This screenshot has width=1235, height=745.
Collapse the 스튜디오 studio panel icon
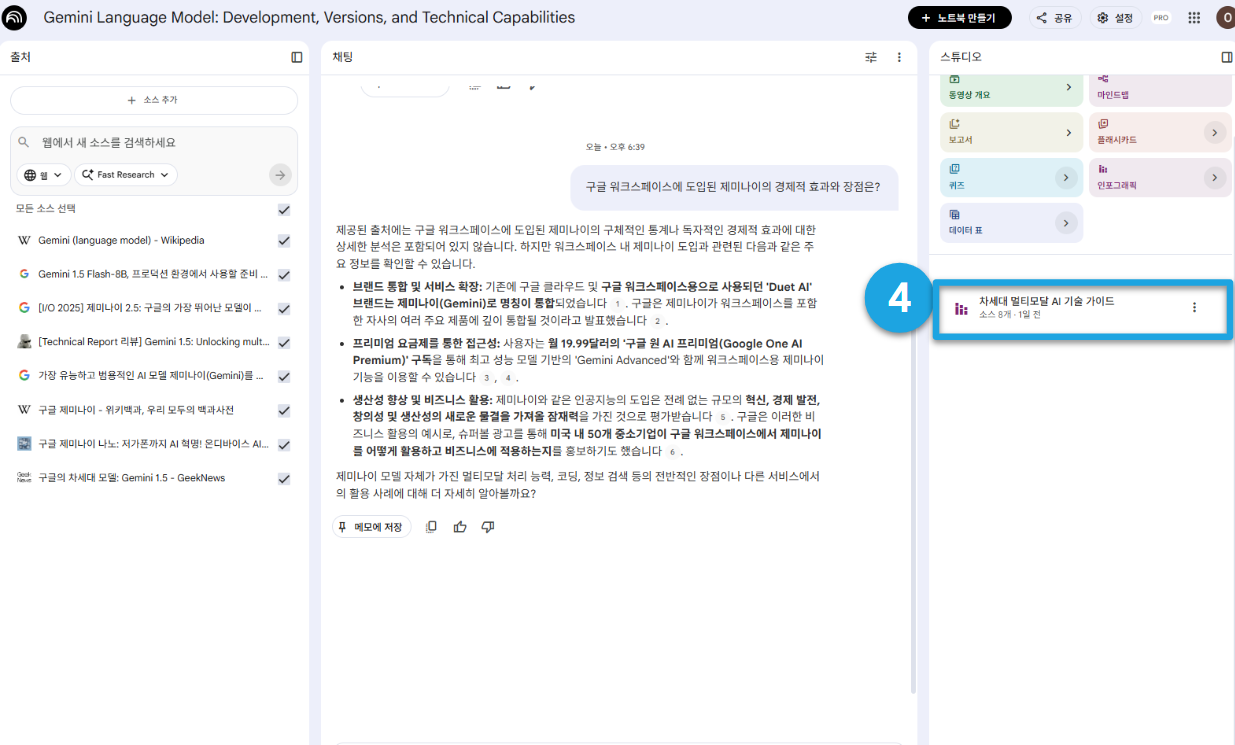point(1227,57)
